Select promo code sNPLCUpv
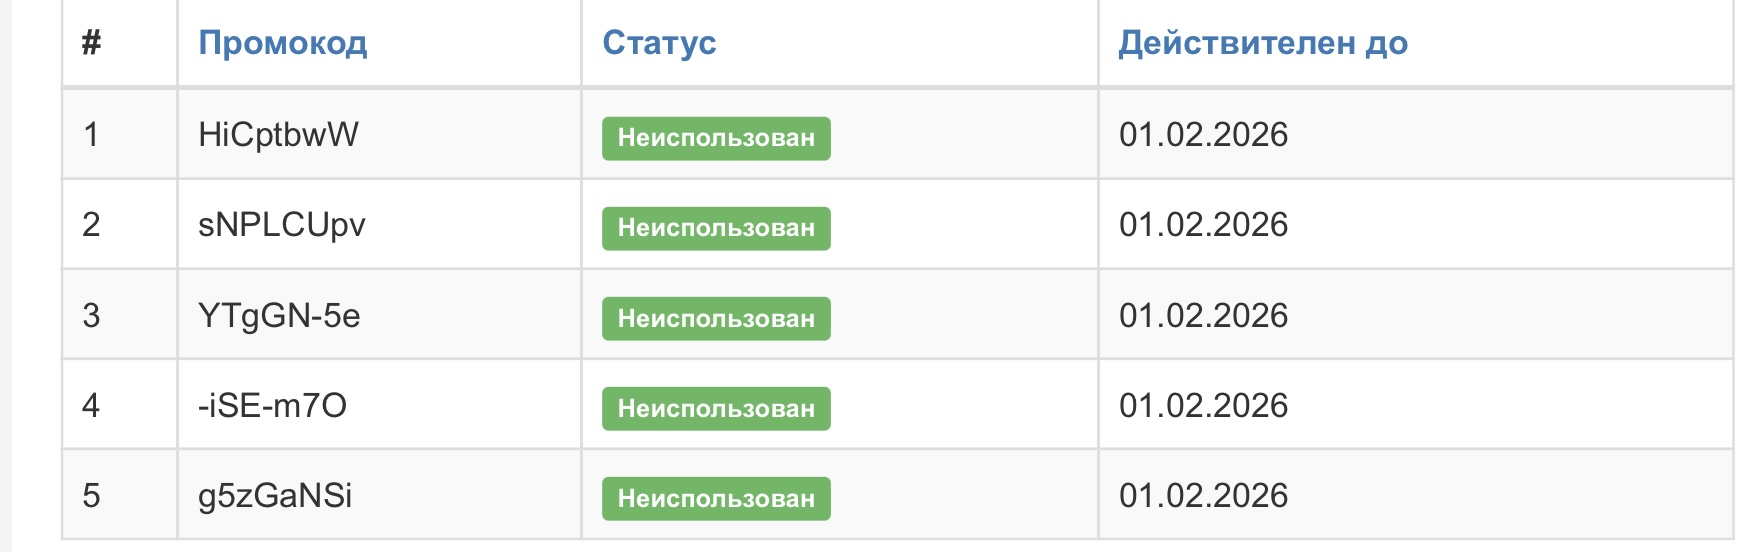This screenshot has height=552, width=1744. 281,225
